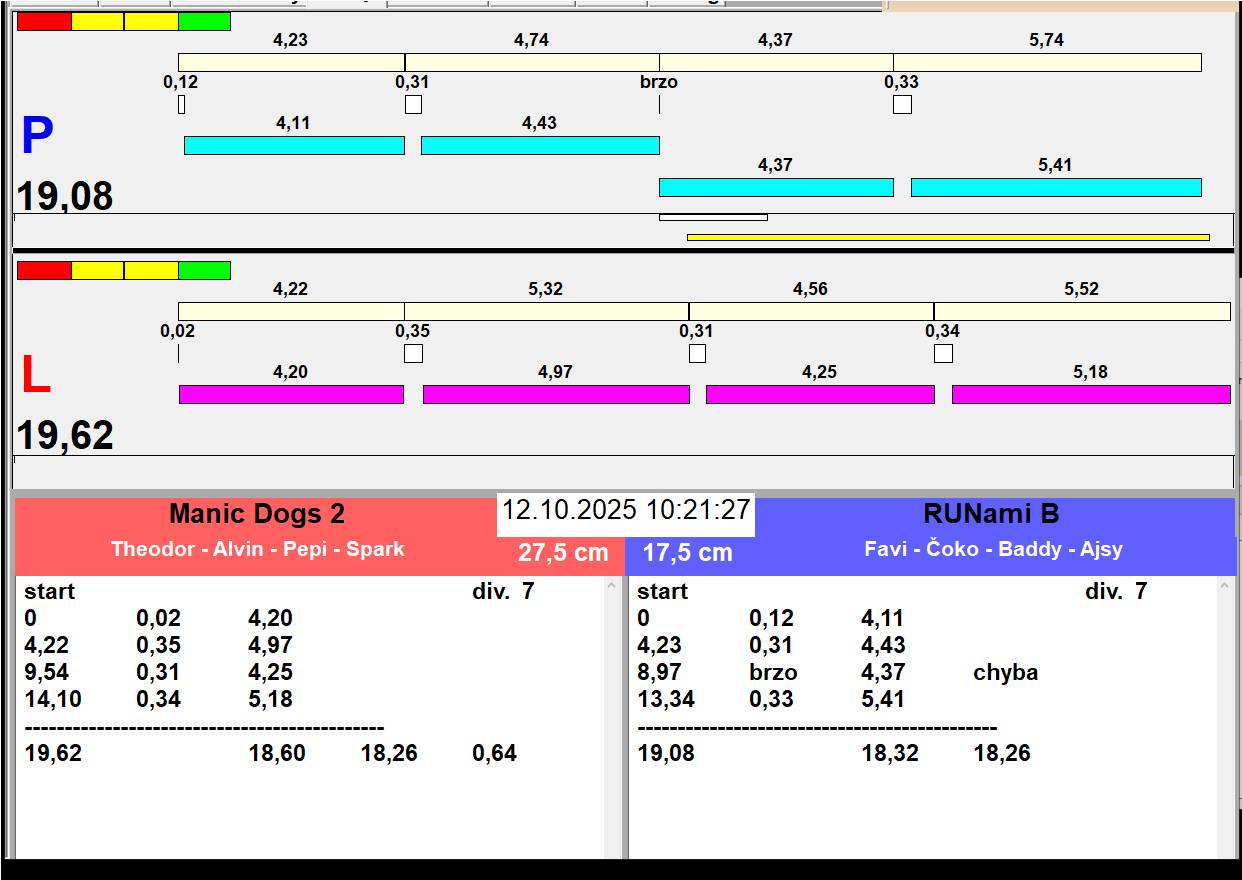Select the red L lane letter
Image resolution: width=1242 pixels, height=880 pixels.
pyautogui.click(x=35, y=375)
